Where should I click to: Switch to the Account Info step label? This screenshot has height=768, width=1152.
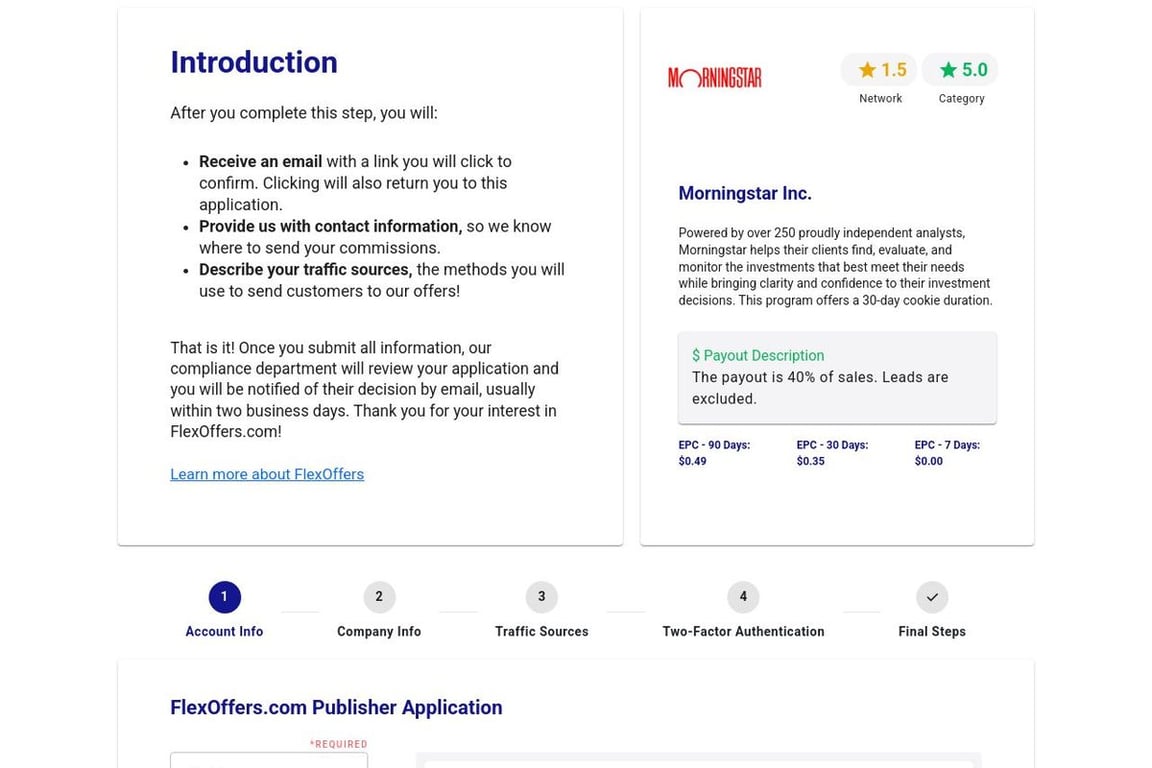click(x=224, y=632)
